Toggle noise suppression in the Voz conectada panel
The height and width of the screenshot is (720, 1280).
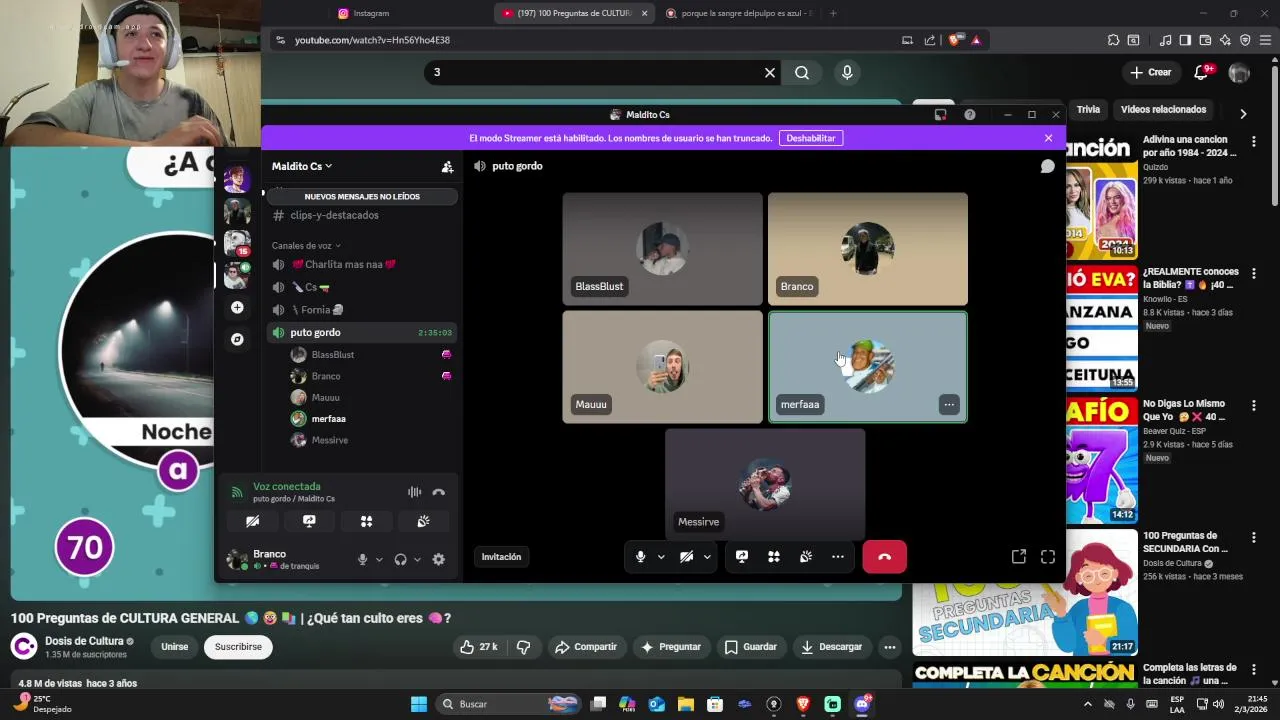[x=414, y=492]
